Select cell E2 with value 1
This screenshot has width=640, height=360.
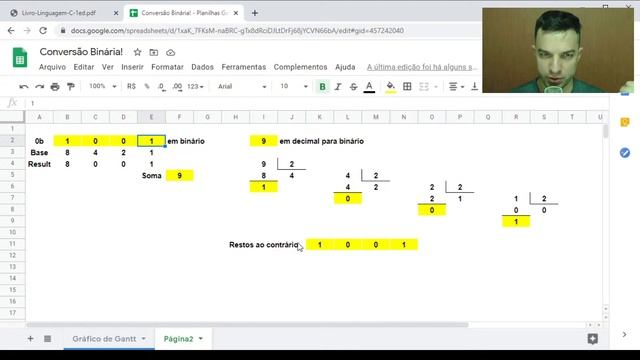tap(151, 141)
